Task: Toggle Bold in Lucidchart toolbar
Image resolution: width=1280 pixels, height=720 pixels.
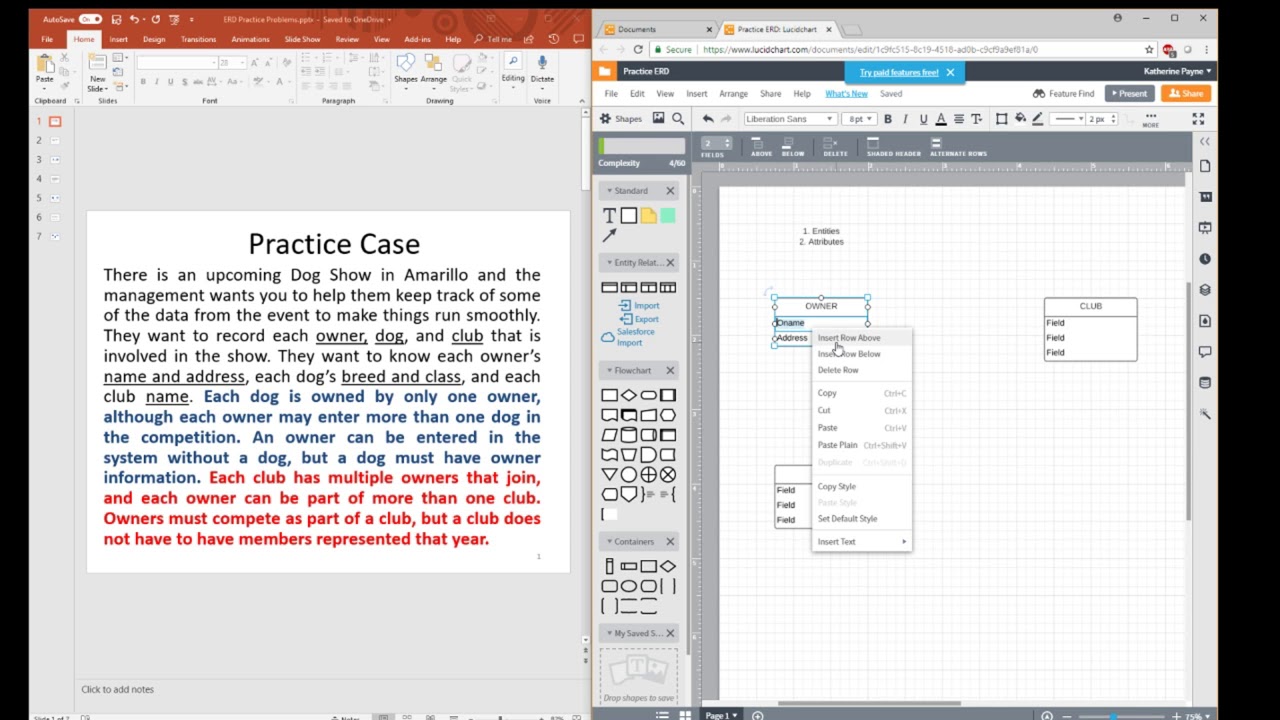Action: click(887, 119)
